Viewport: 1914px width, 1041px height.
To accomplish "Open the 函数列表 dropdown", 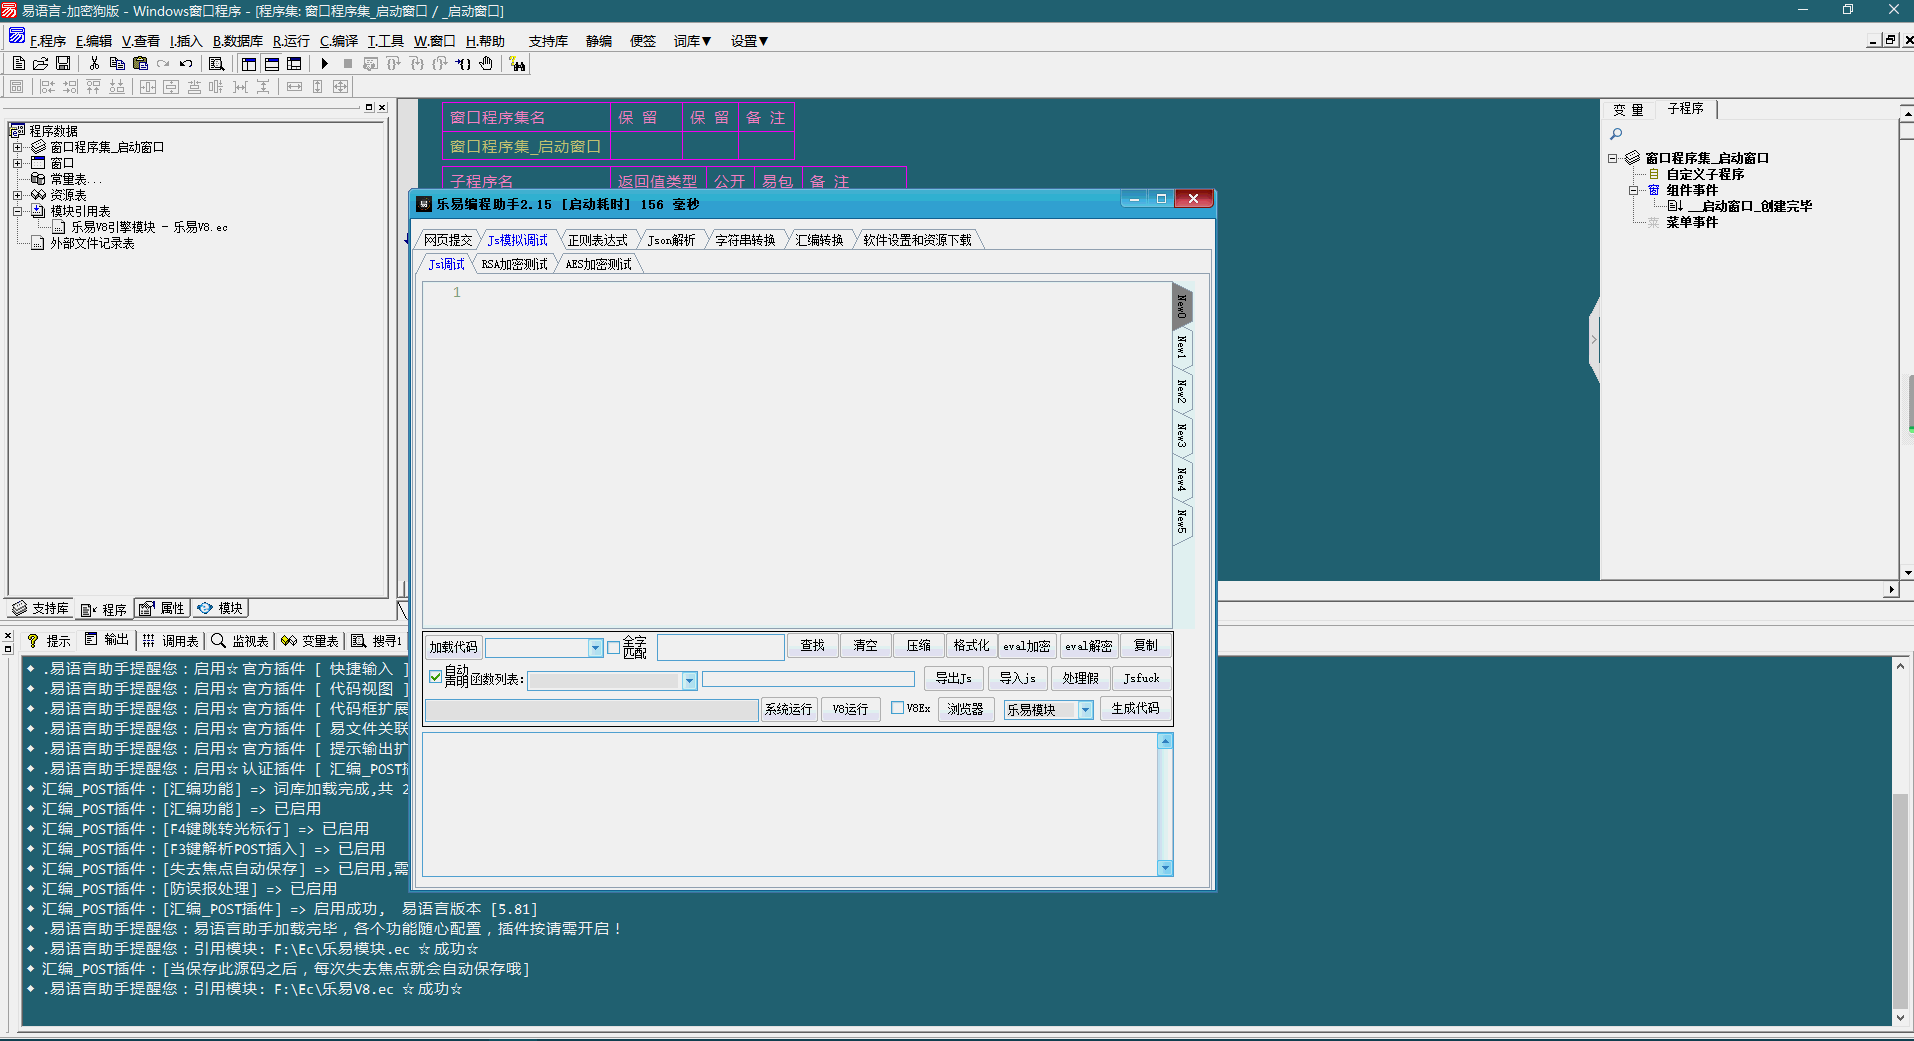I will point(689,681).
